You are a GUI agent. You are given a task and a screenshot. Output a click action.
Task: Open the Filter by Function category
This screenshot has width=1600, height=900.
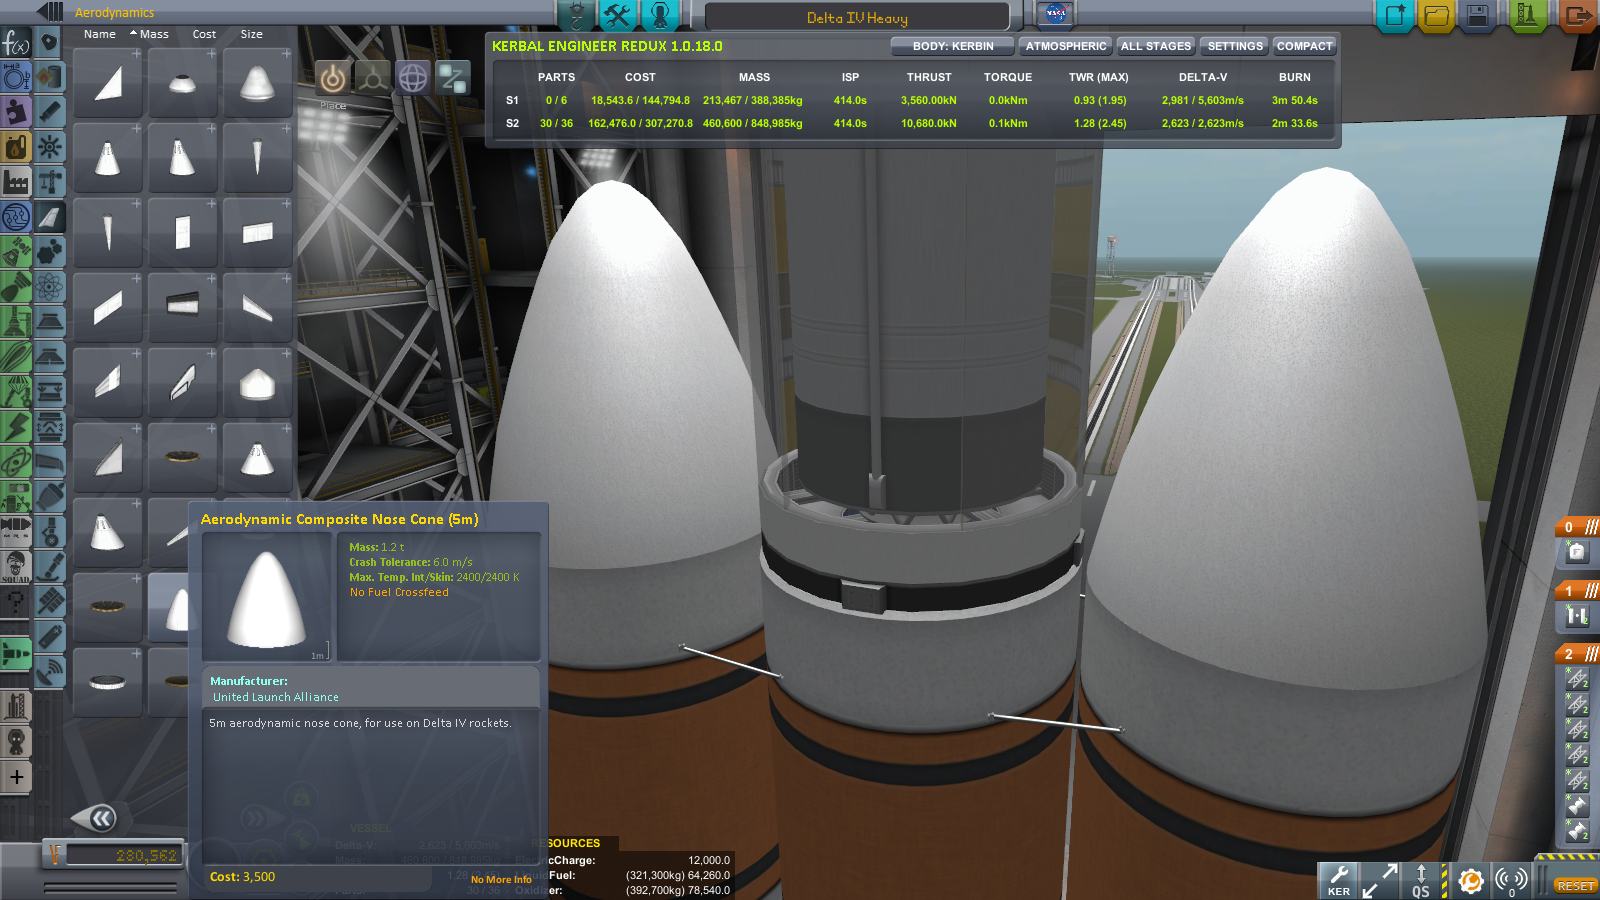coord(16,43)
